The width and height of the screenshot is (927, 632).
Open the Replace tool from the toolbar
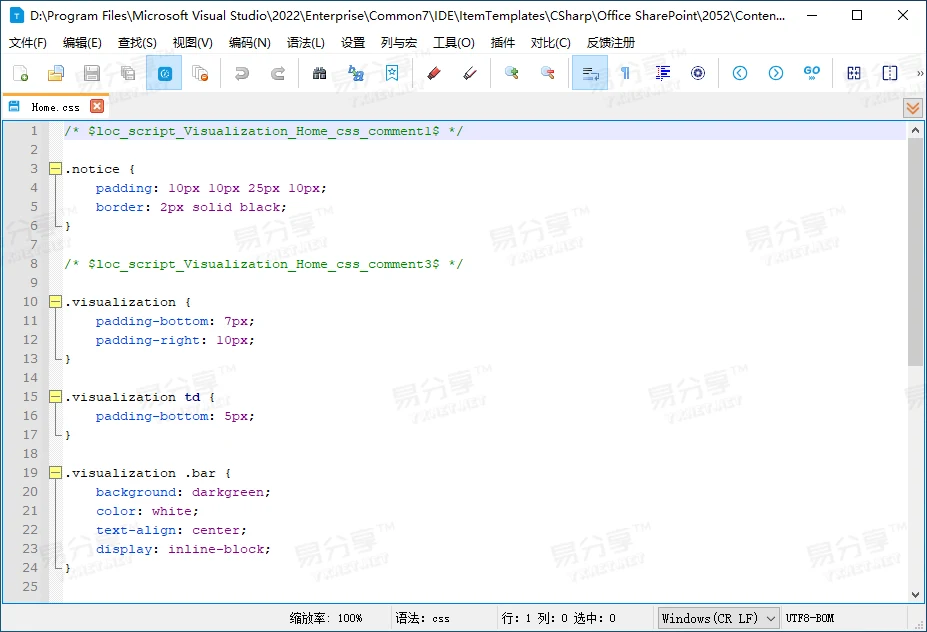pyautogui.click(x=355, y=73)
